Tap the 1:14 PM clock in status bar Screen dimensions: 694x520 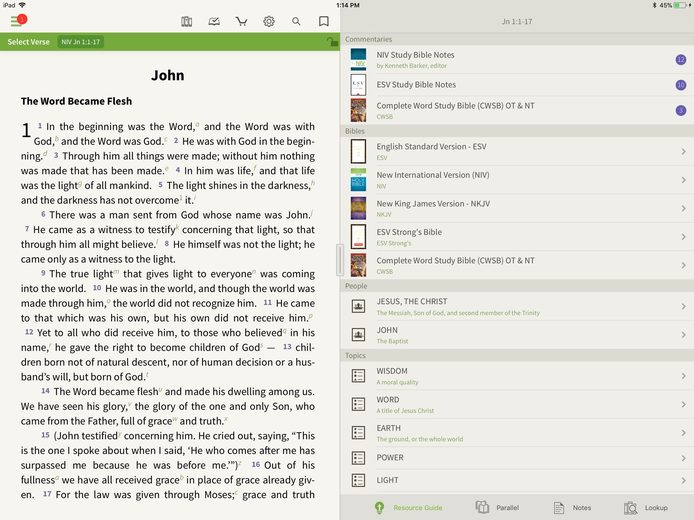[348, 5]
